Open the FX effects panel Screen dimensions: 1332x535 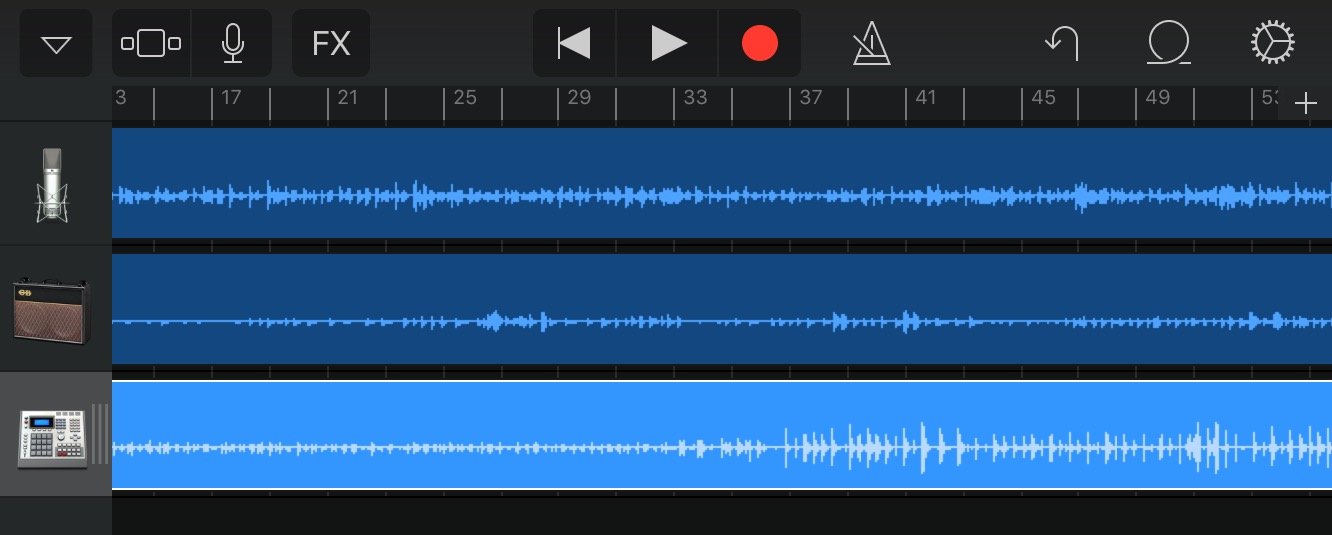click(x=331, y=44)
